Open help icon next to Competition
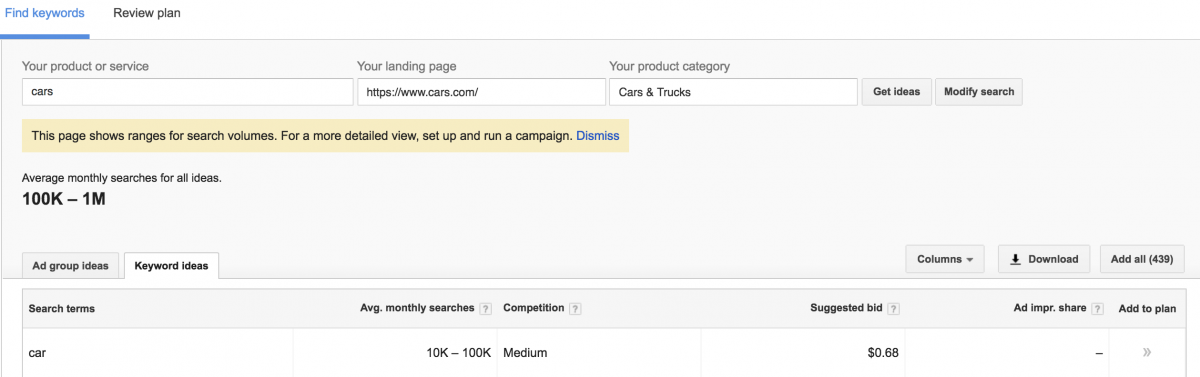The width and height of the screenshot is (1200, 377). tap(575, 309)
